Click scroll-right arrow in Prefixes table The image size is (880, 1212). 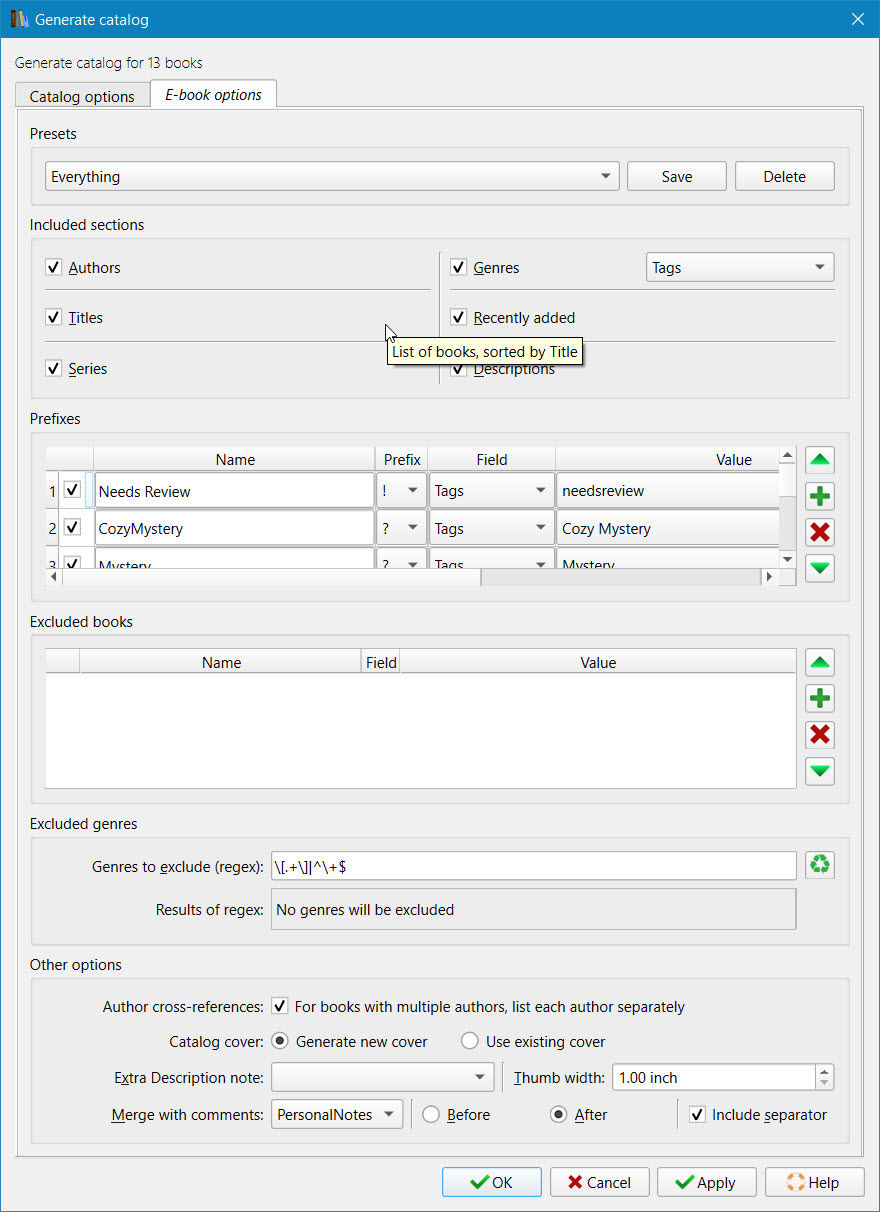coord(769,577)
